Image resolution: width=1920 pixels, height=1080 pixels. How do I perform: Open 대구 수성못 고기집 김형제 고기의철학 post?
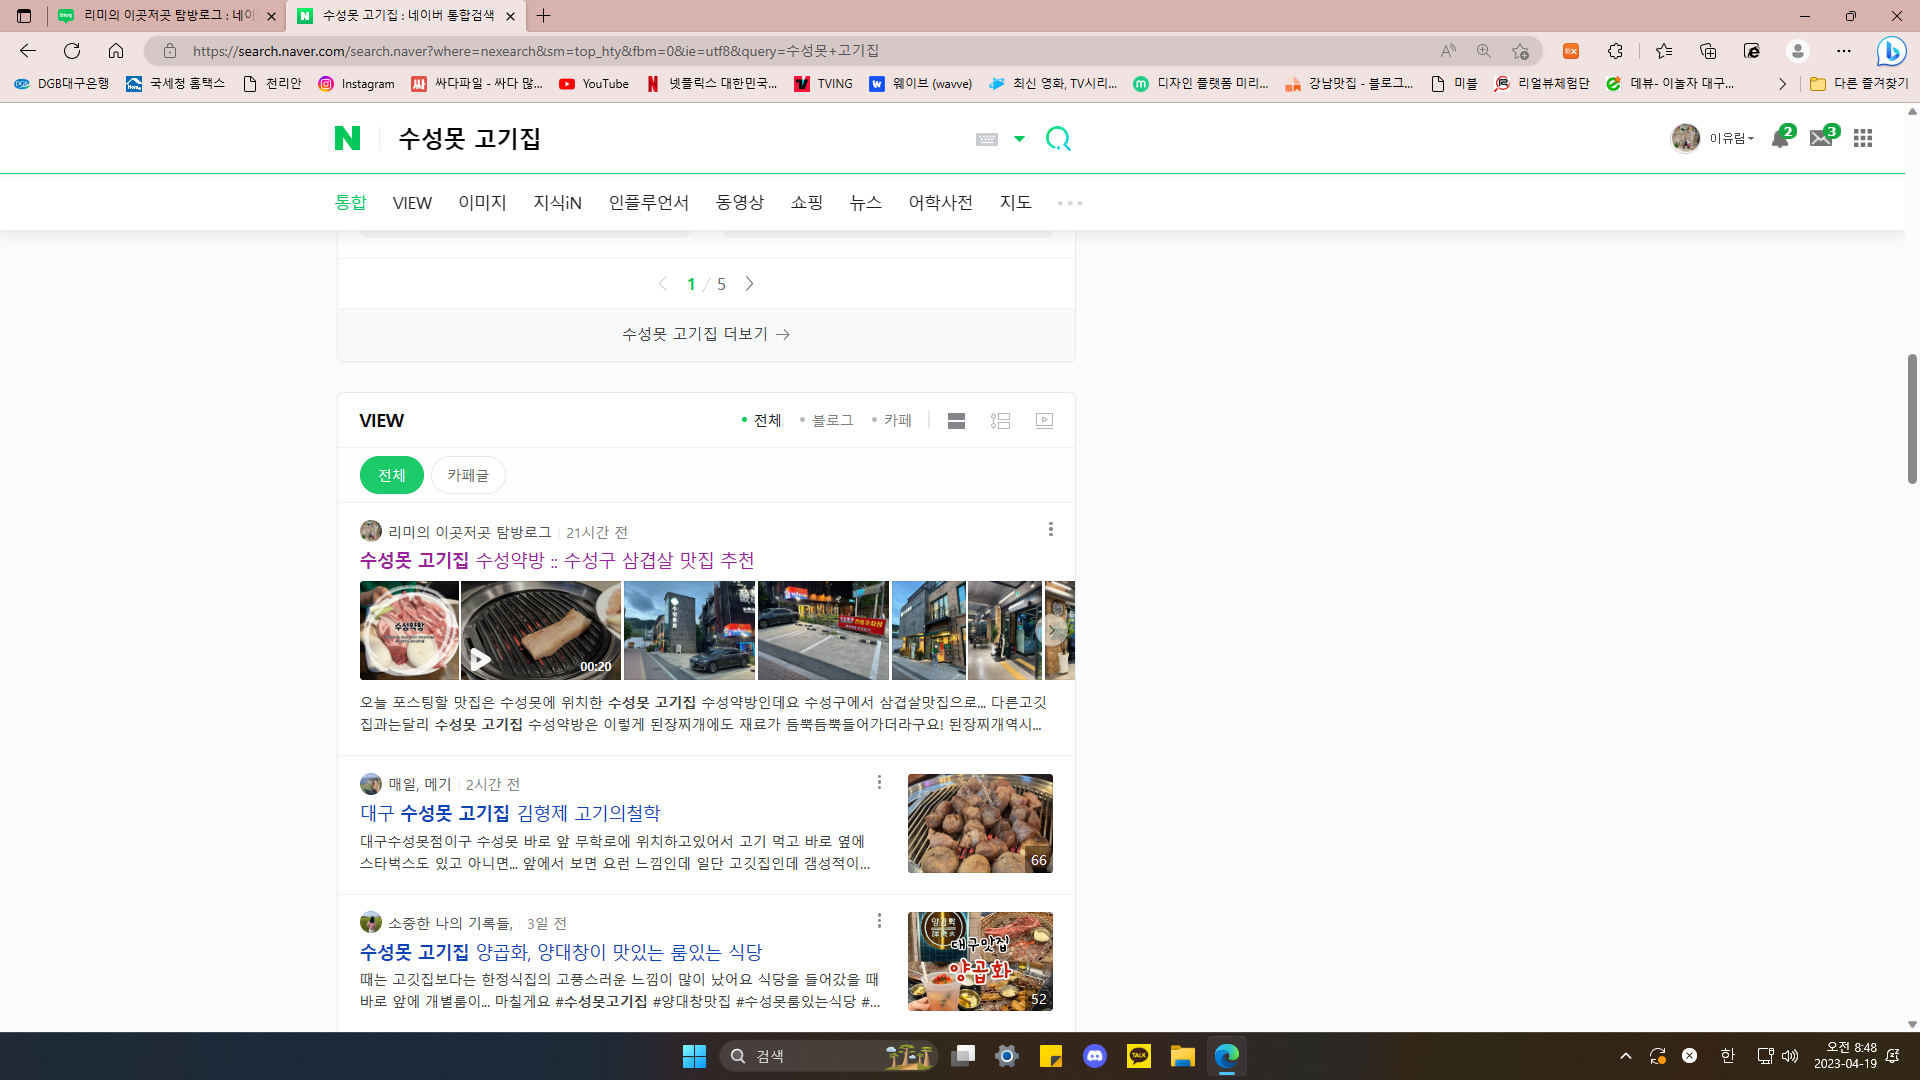[x=510, y=813]
